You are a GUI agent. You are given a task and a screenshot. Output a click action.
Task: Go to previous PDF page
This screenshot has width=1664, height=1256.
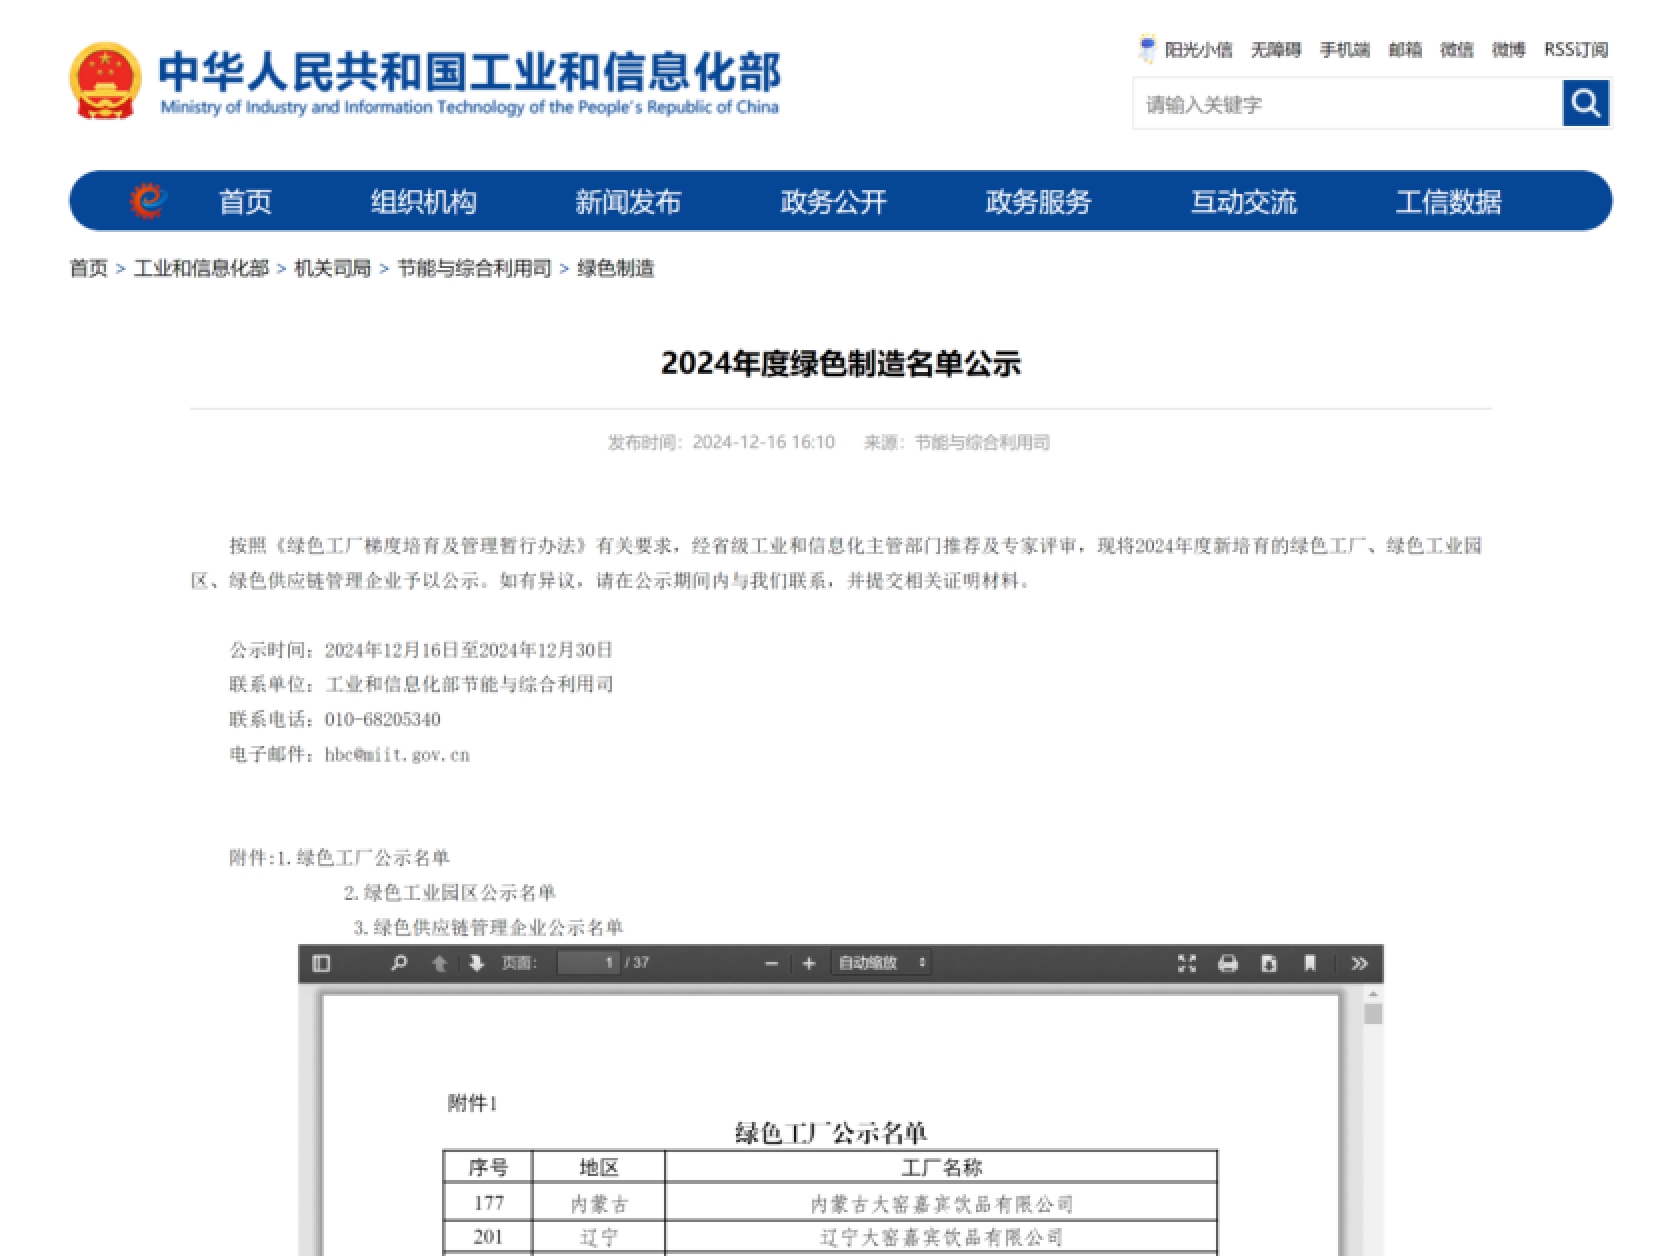coord(439,963)
